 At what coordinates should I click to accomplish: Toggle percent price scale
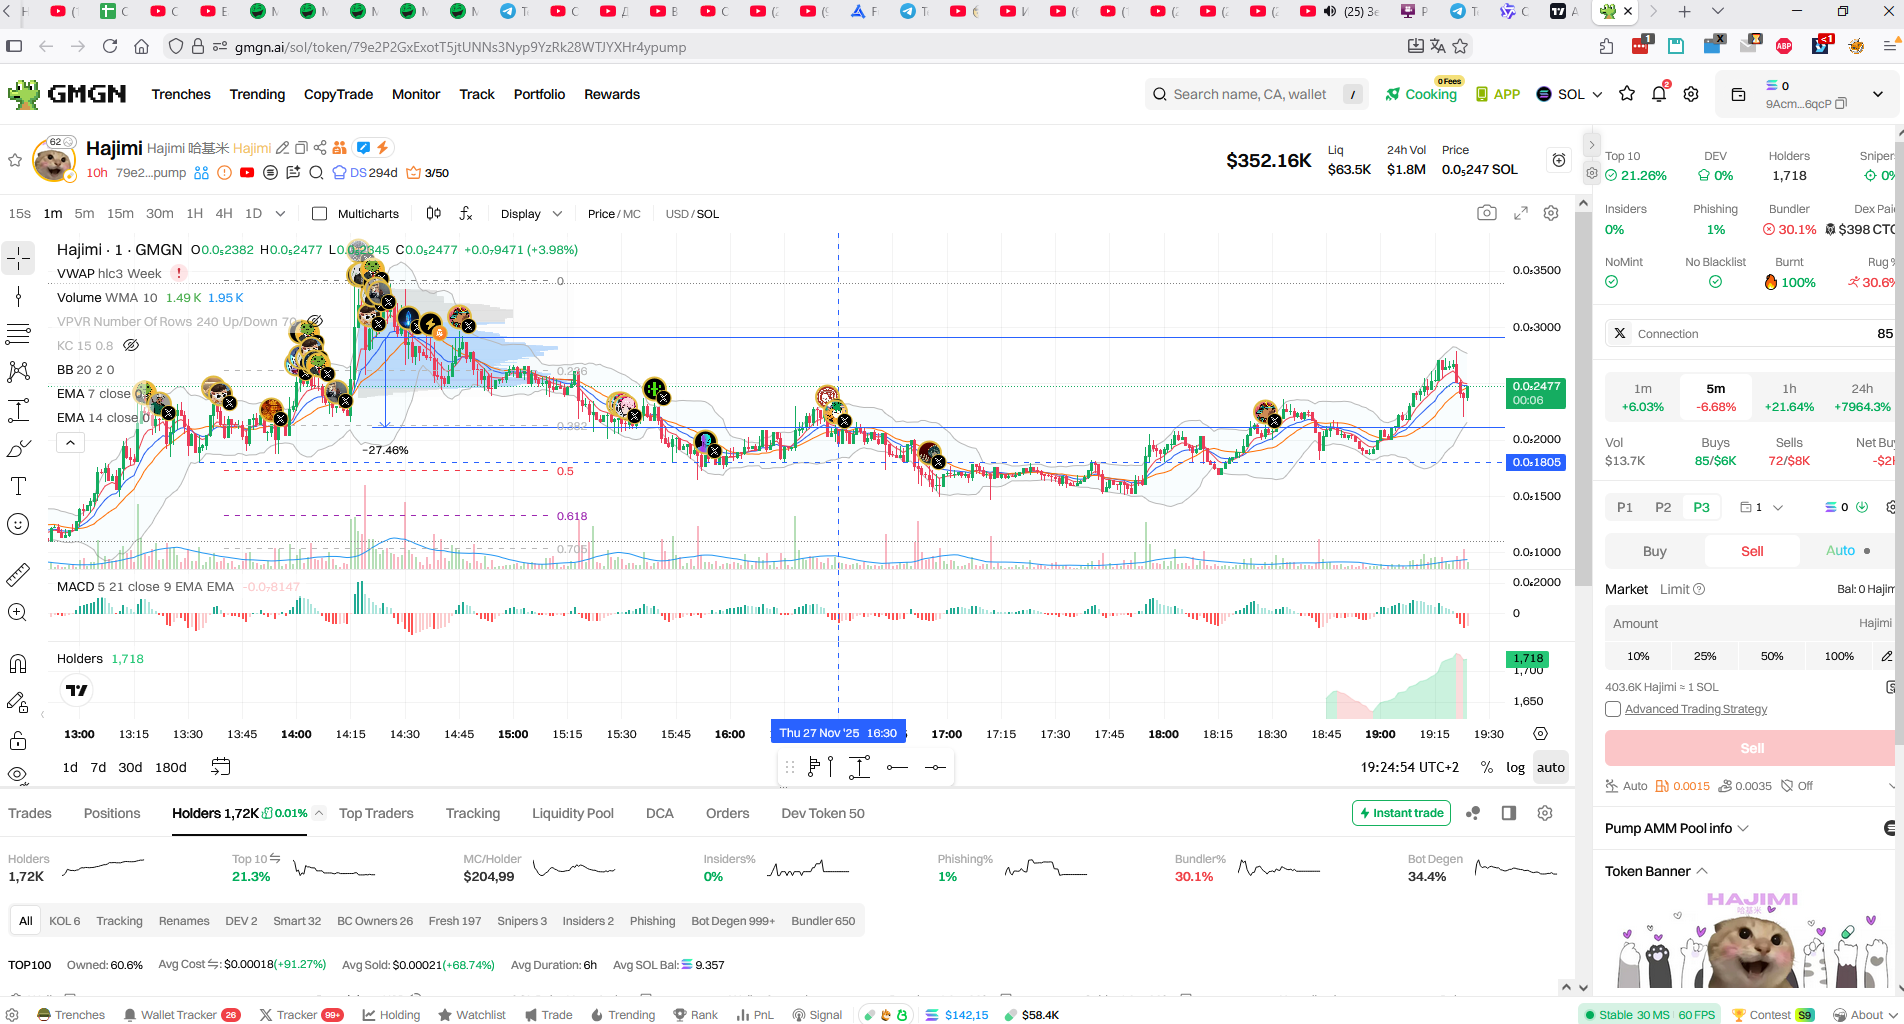pyautogui.click(x=1487, y=767)
